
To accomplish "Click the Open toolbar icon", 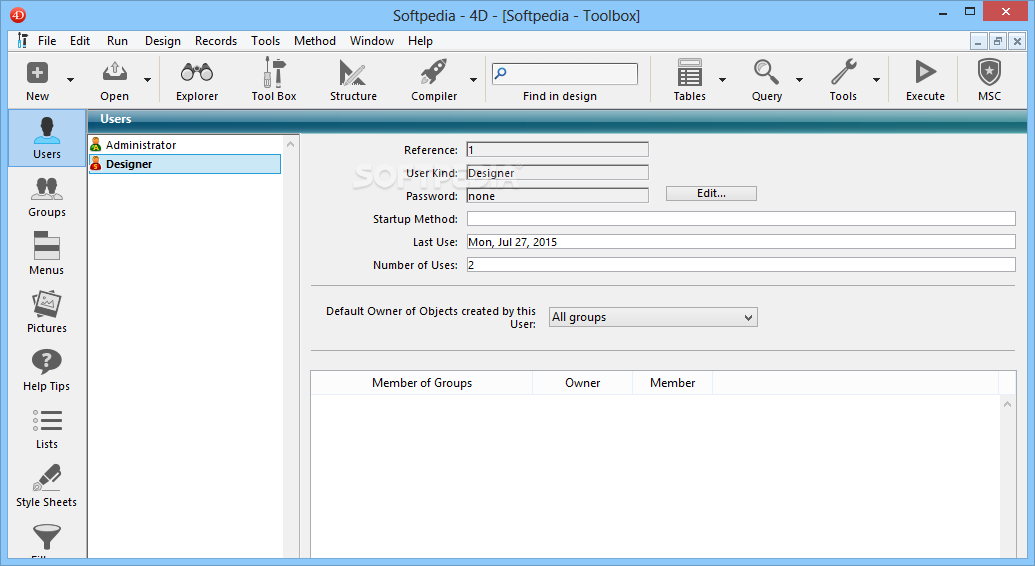I will coord(114,73).
